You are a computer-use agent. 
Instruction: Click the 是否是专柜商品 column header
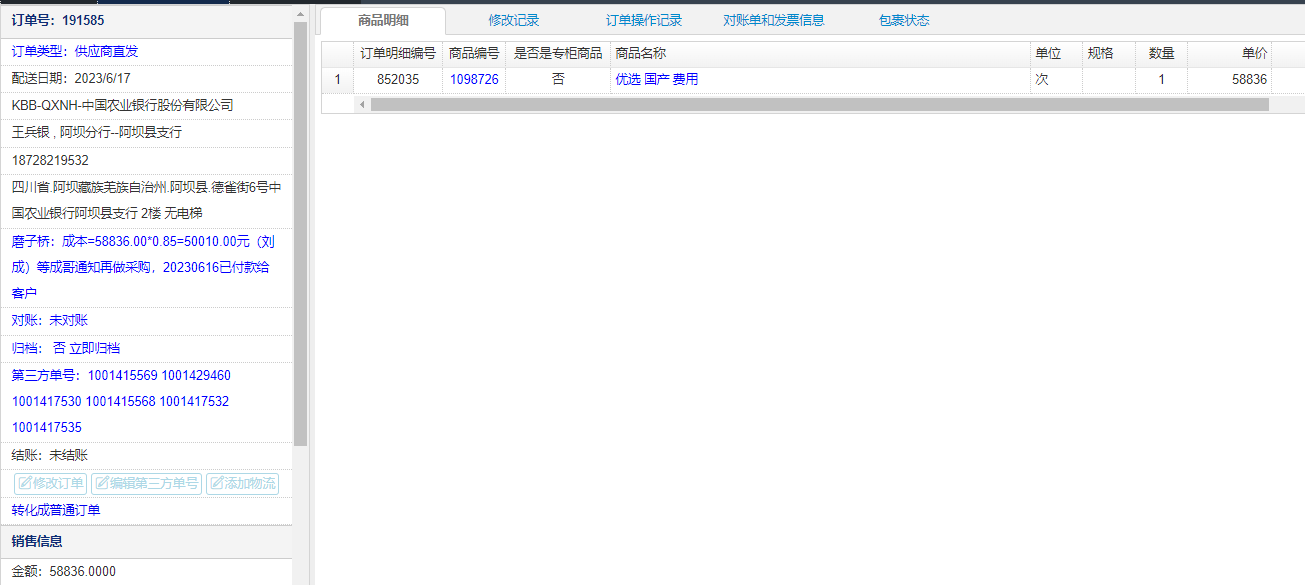coord(558,54)
